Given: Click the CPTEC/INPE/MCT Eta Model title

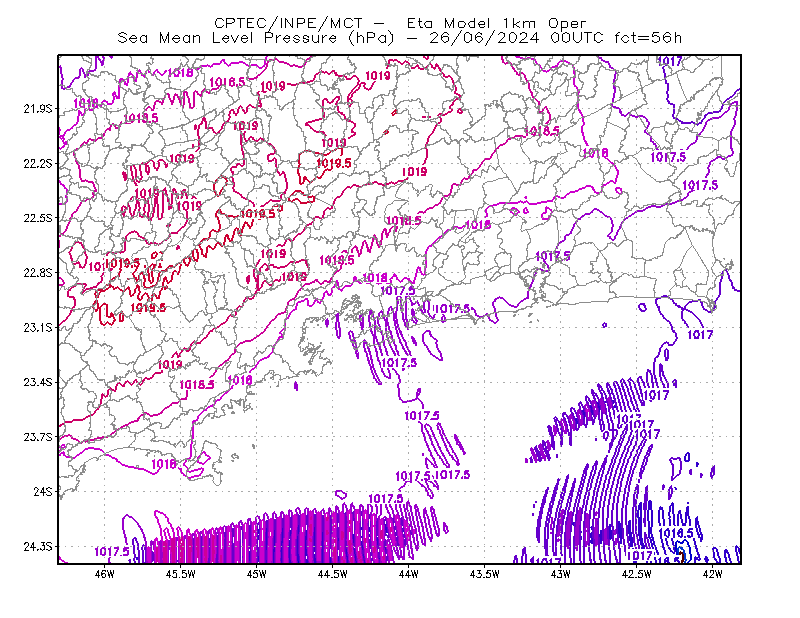Looking at the screenshot, I should click(x=400, y=23).
